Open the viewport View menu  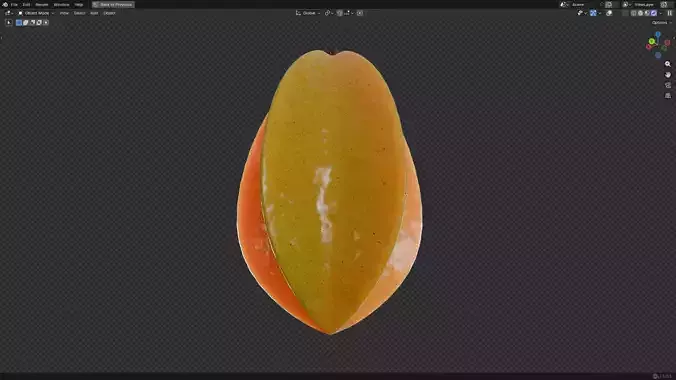pos(64,13)
